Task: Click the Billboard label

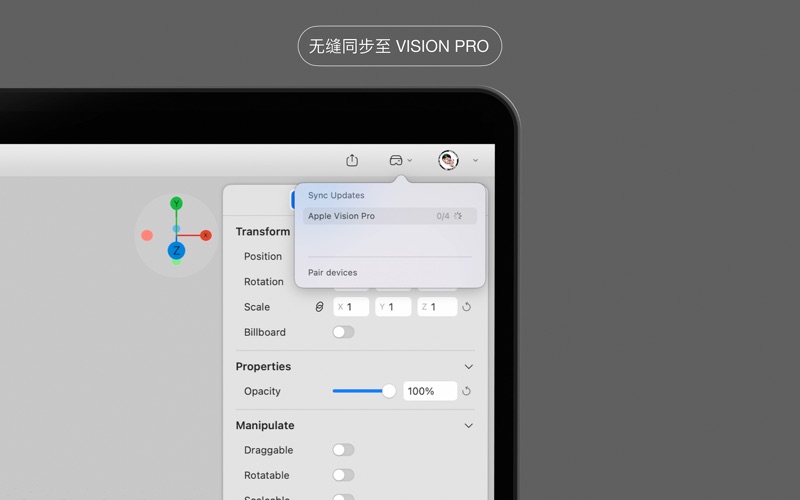Action: pyautogui.click(x=265, y=332)
